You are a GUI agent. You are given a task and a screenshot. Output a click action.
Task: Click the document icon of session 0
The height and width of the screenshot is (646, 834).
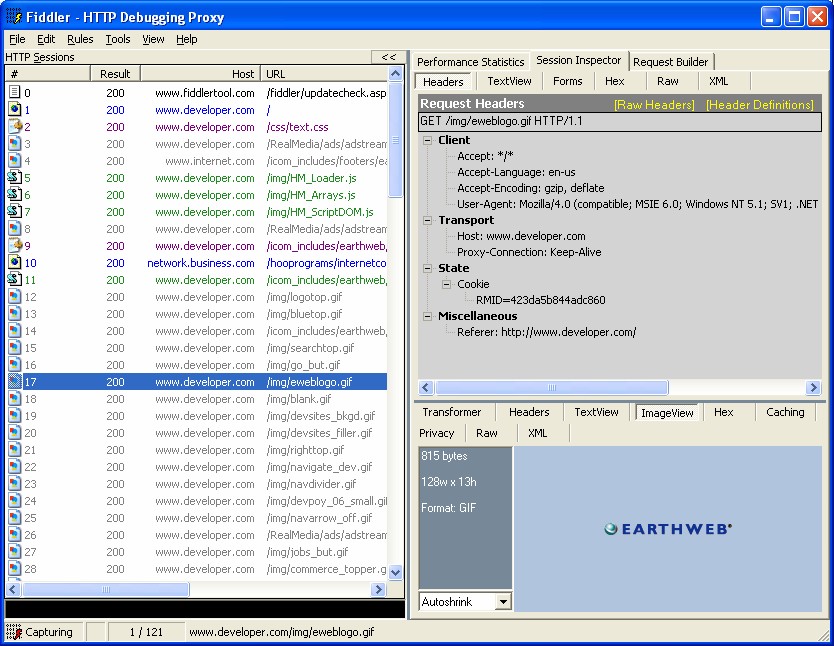pyautogui.click(x=15, y=93)
